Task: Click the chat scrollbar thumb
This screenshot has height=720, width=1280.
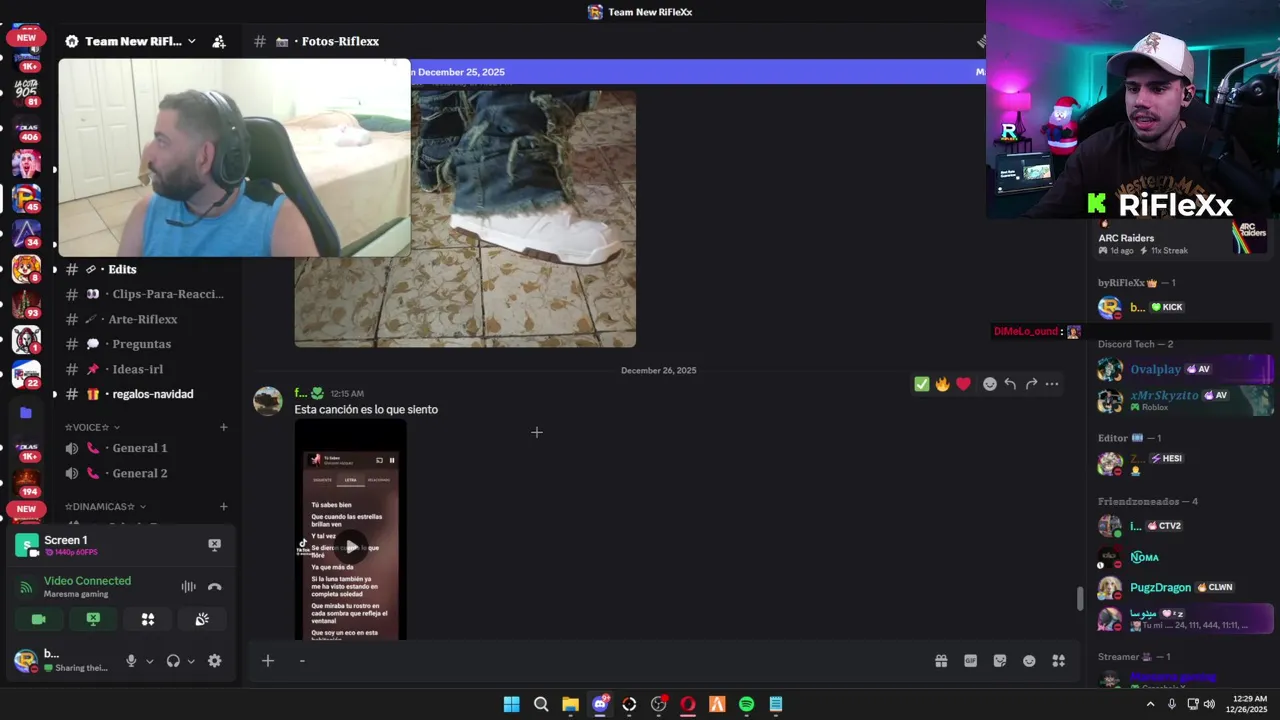Action: click(1079, 599)
